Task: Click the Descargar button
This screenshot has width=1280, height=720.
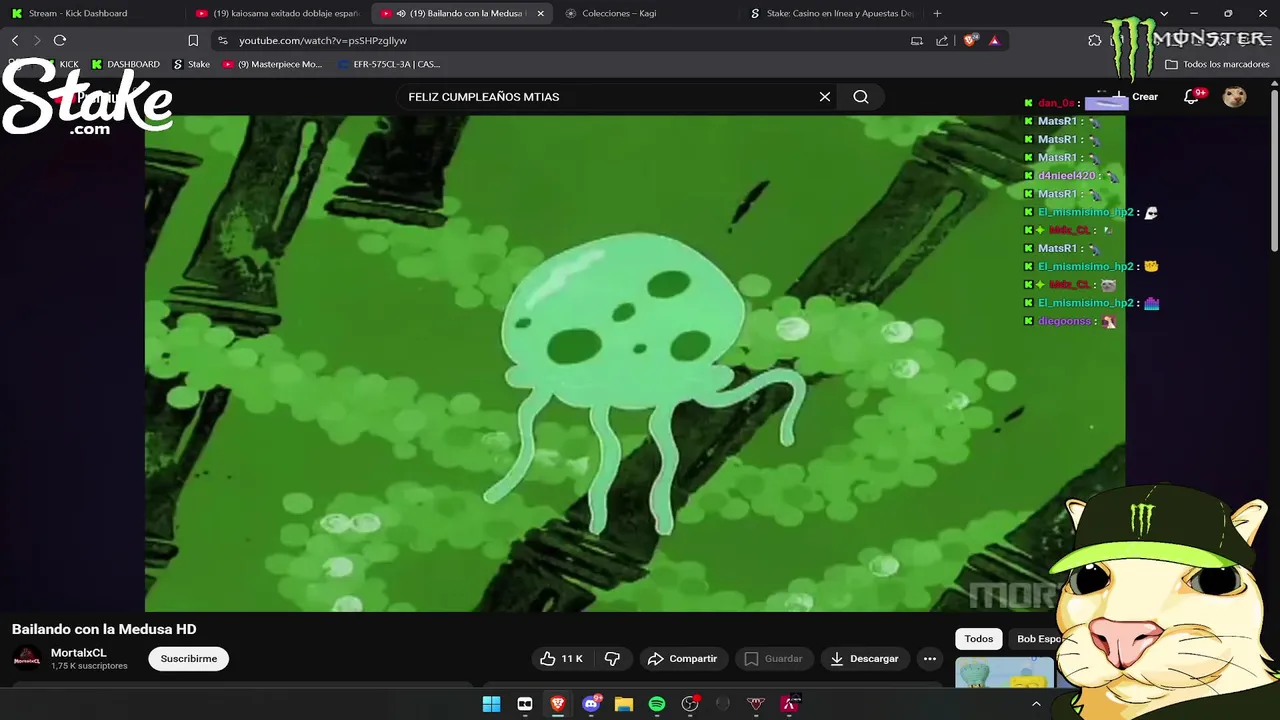Action: [865, 658]
